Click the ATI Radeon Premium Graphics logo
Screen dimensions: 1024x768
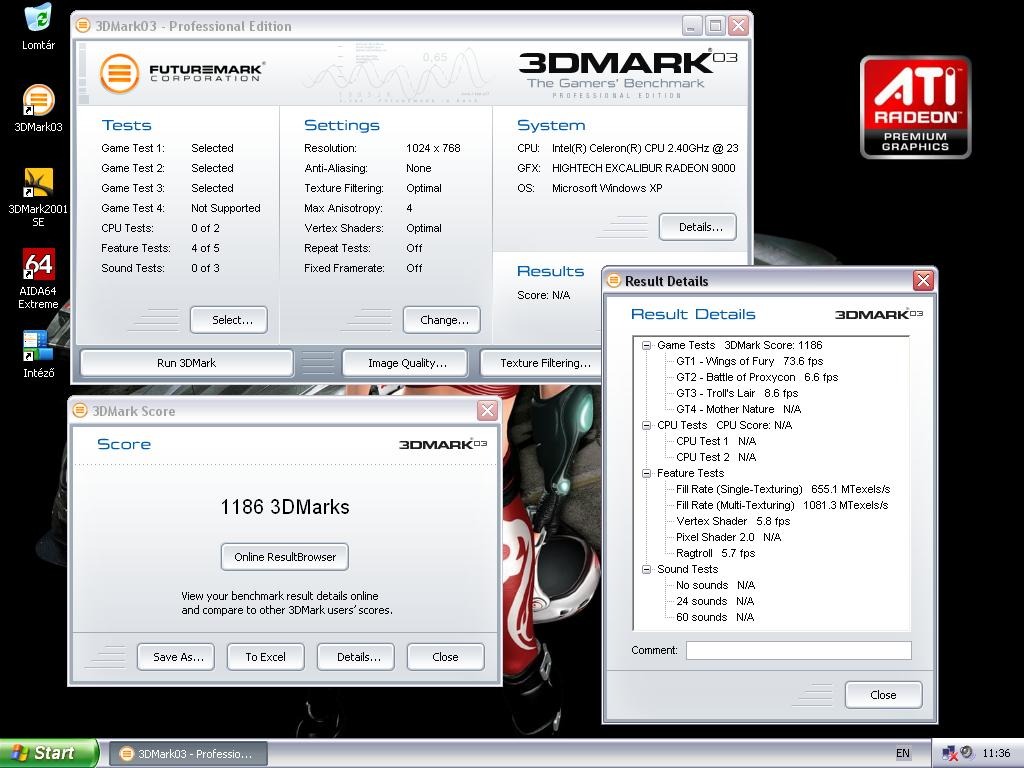pos(915,107)
